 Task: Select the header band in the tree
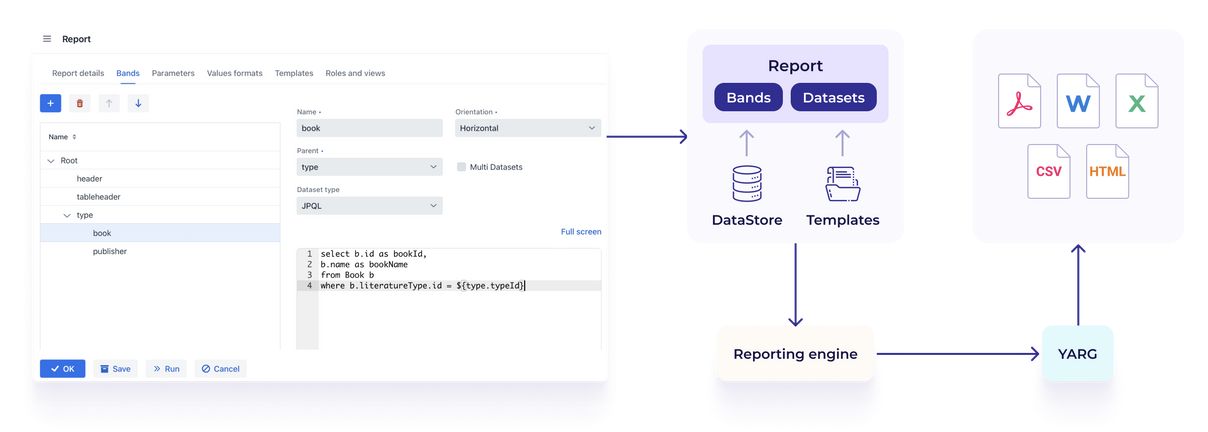160,179
